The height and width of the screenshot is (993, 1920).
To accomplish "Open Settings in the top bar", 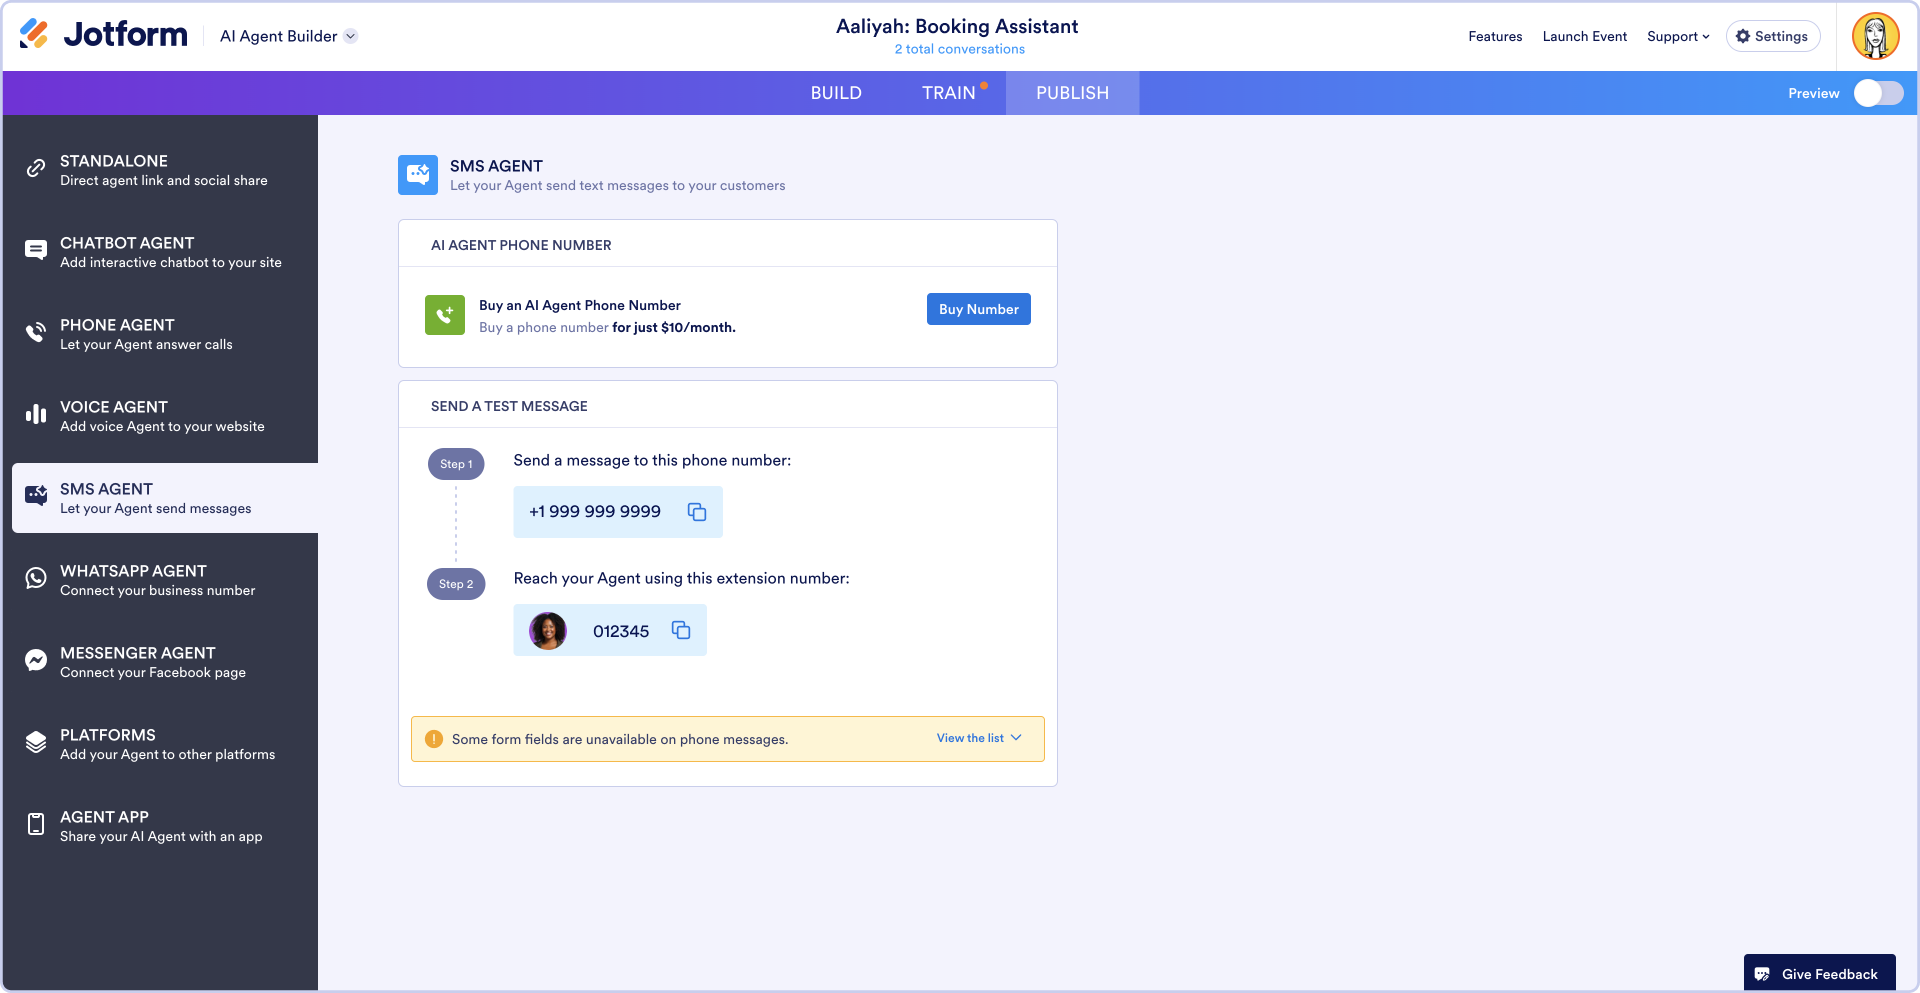I will (1772, 36).
